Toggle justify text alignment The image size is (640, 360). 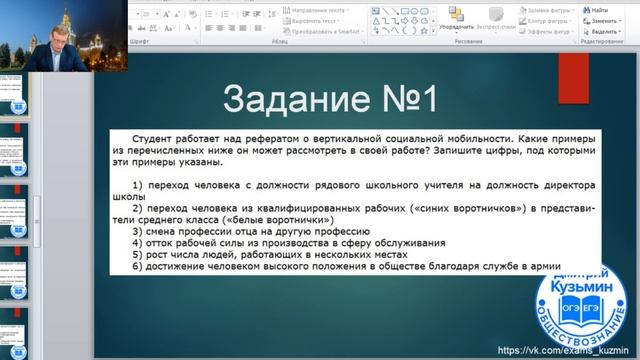tap(243, 28)
